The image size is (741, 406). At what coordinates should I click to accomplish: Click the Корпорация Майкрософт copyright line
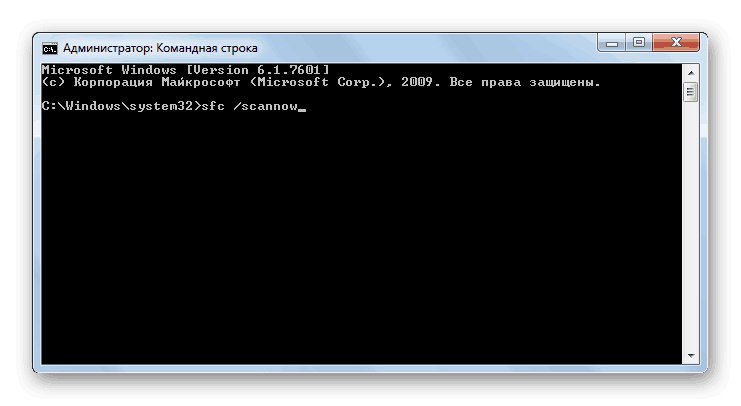coord(321,82)
